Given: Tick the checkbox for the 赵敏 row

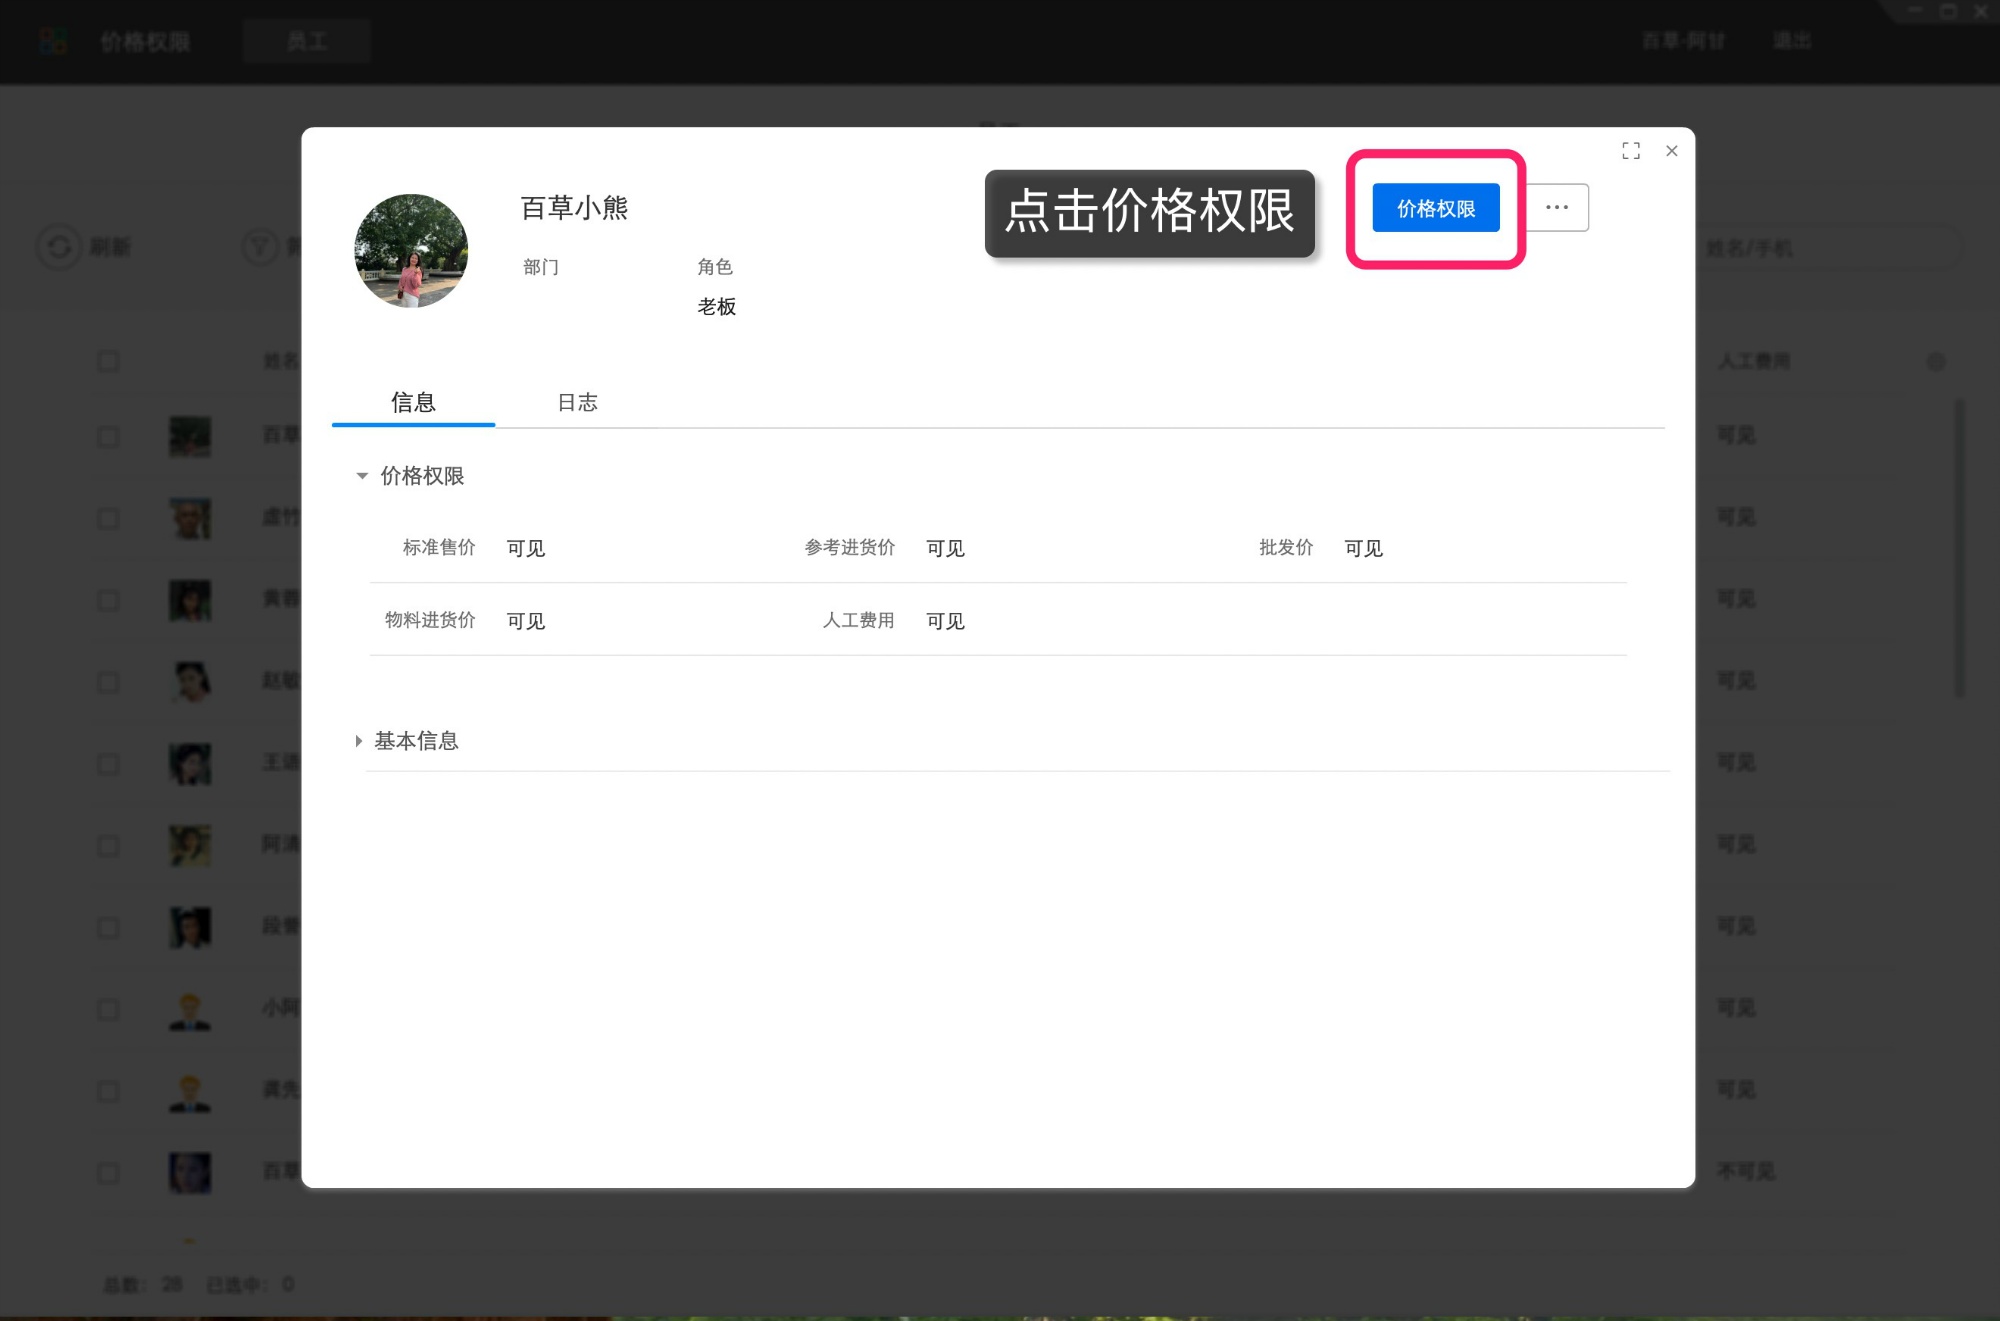Looking at the screenshot, I should pos(108,682).
